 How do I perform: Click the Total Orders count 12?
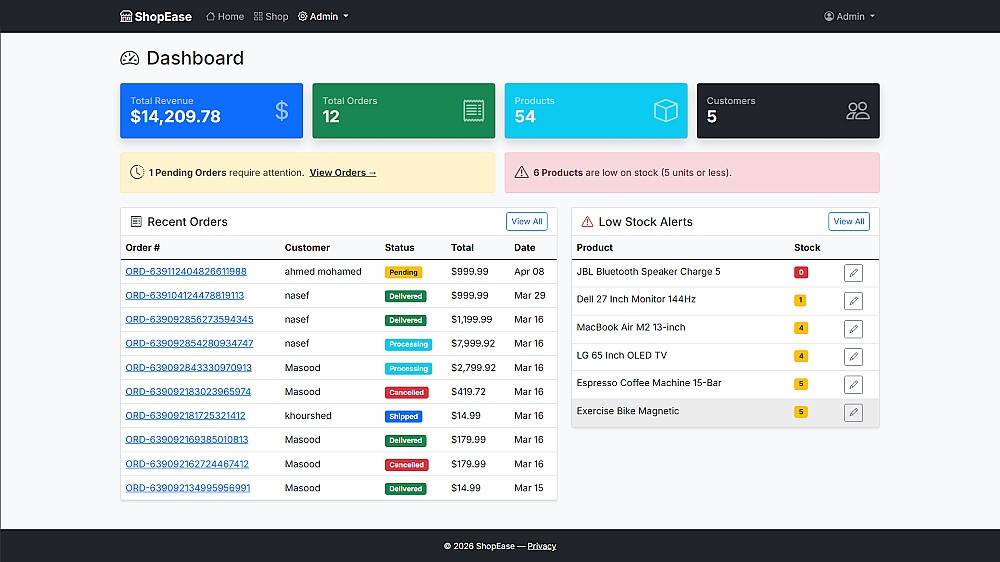point(331,117)
